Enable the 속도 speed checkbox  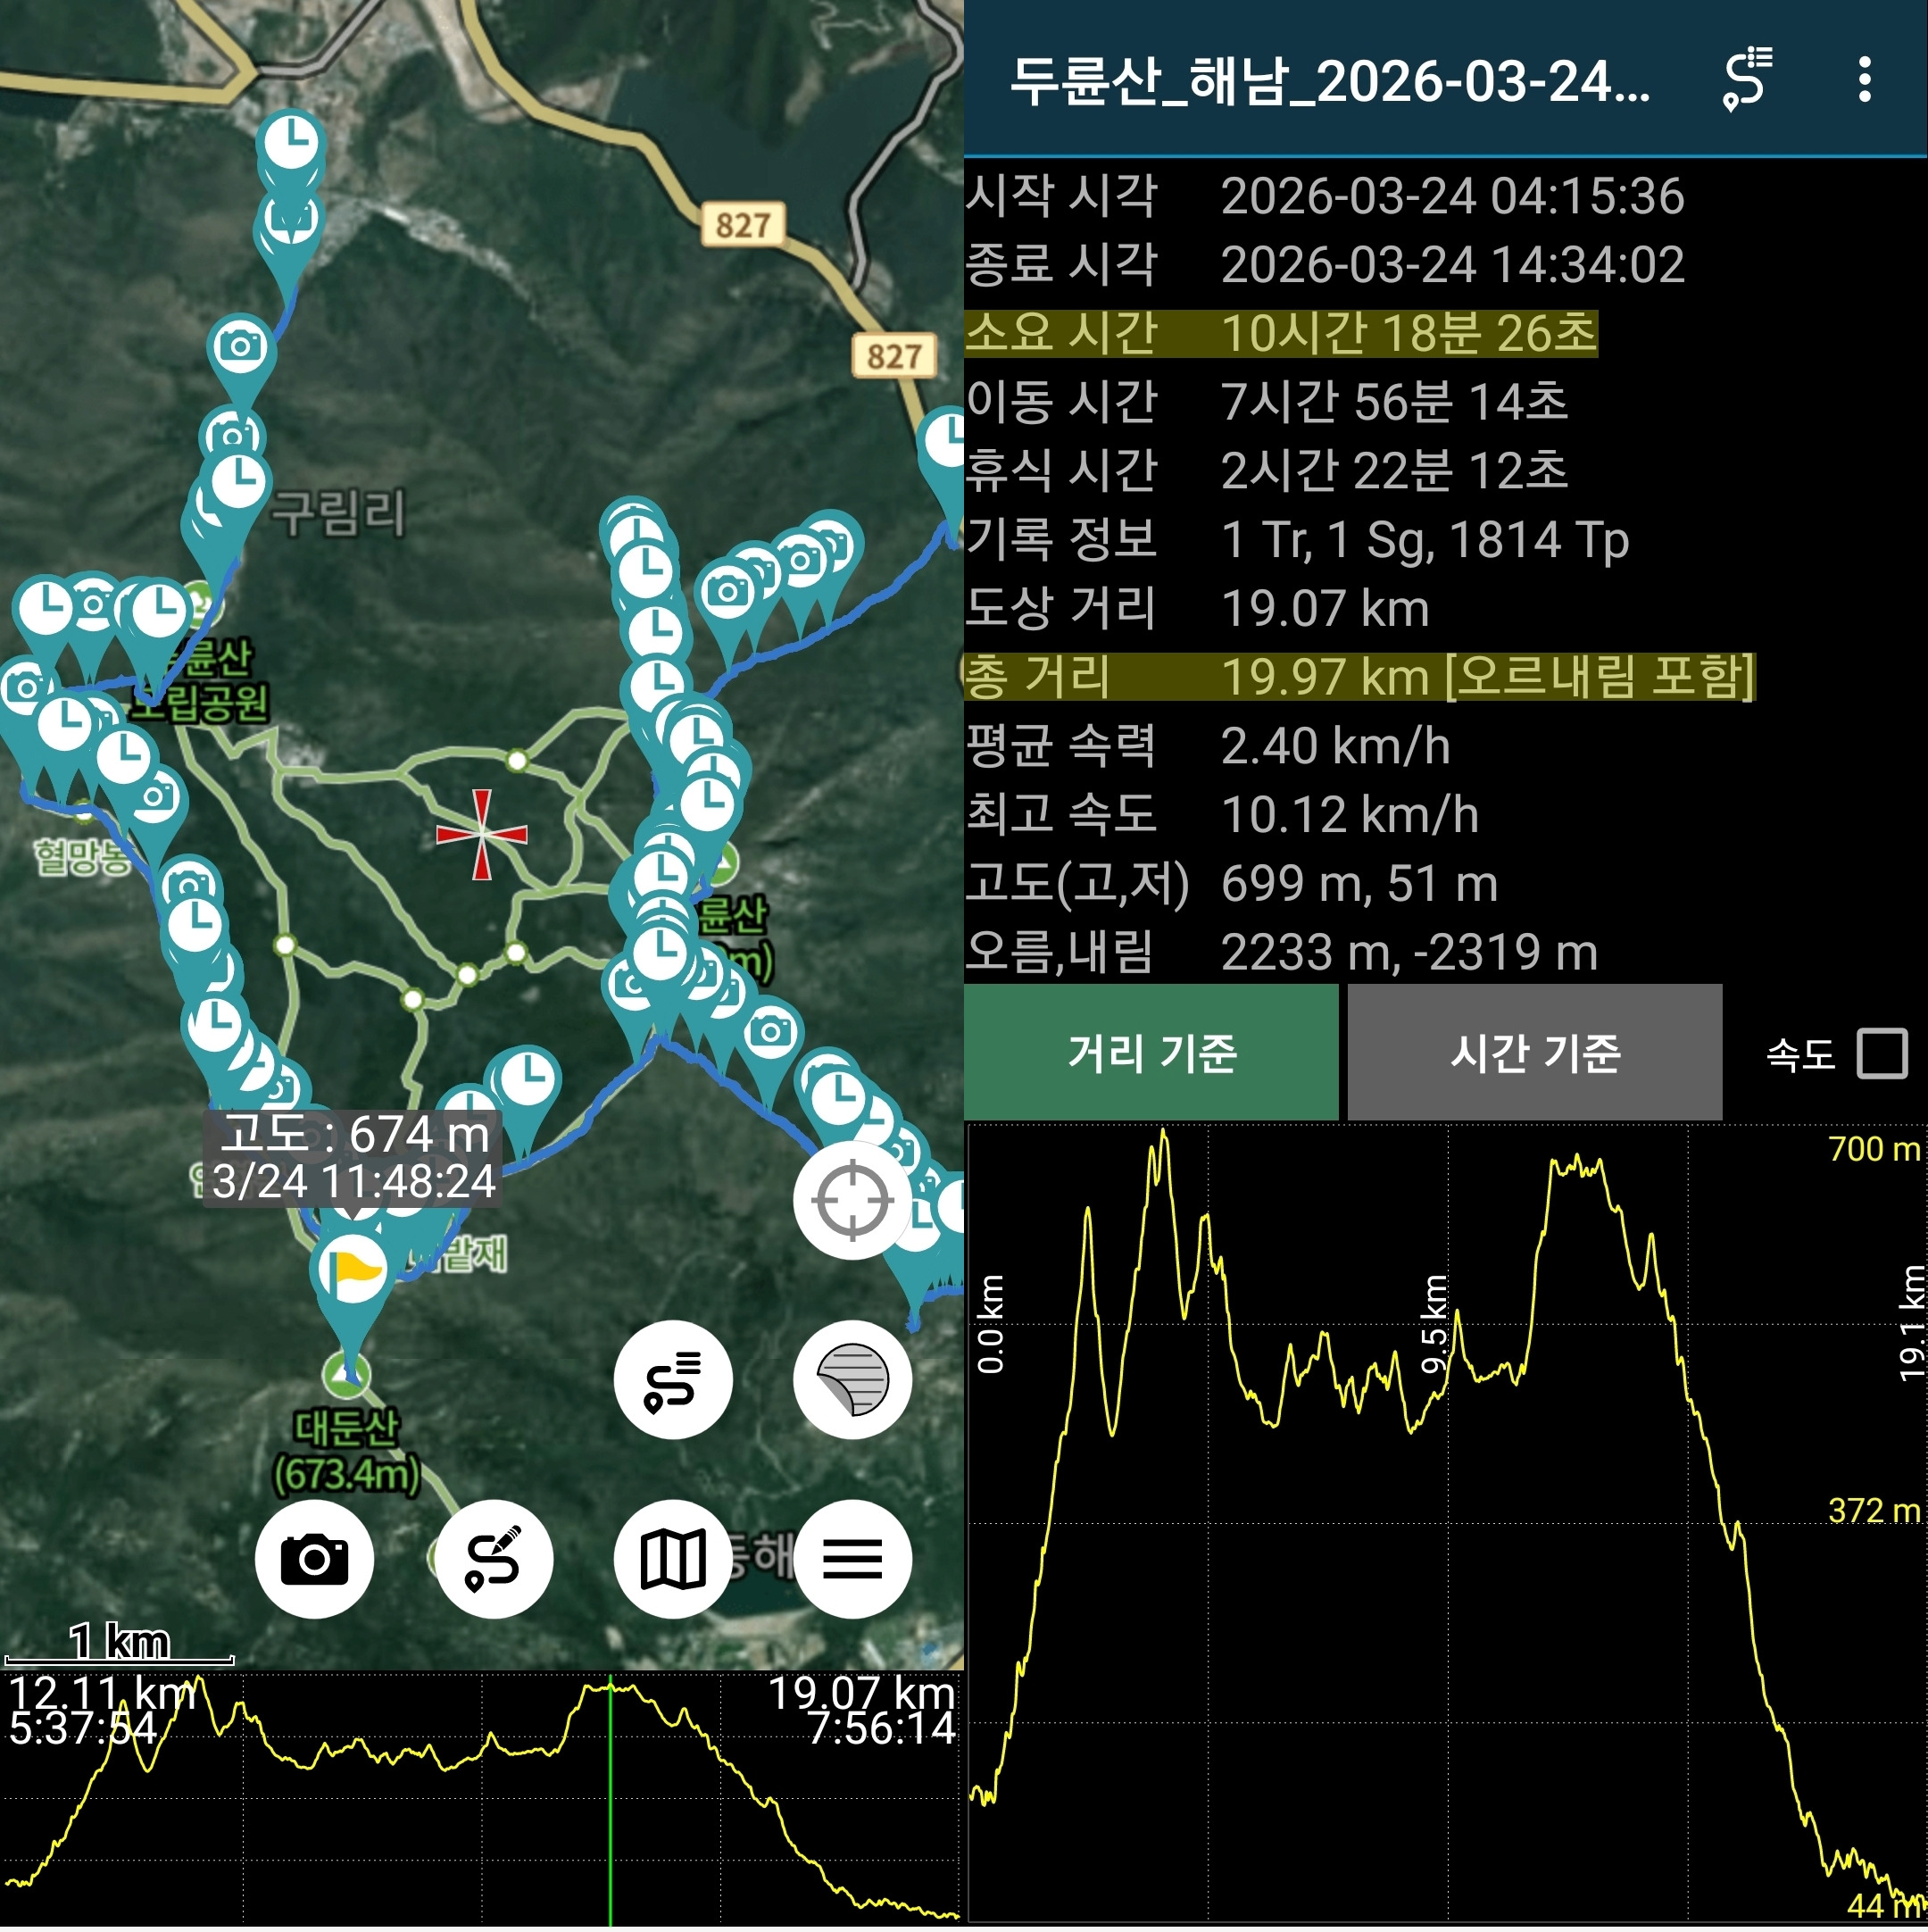1882,1054
